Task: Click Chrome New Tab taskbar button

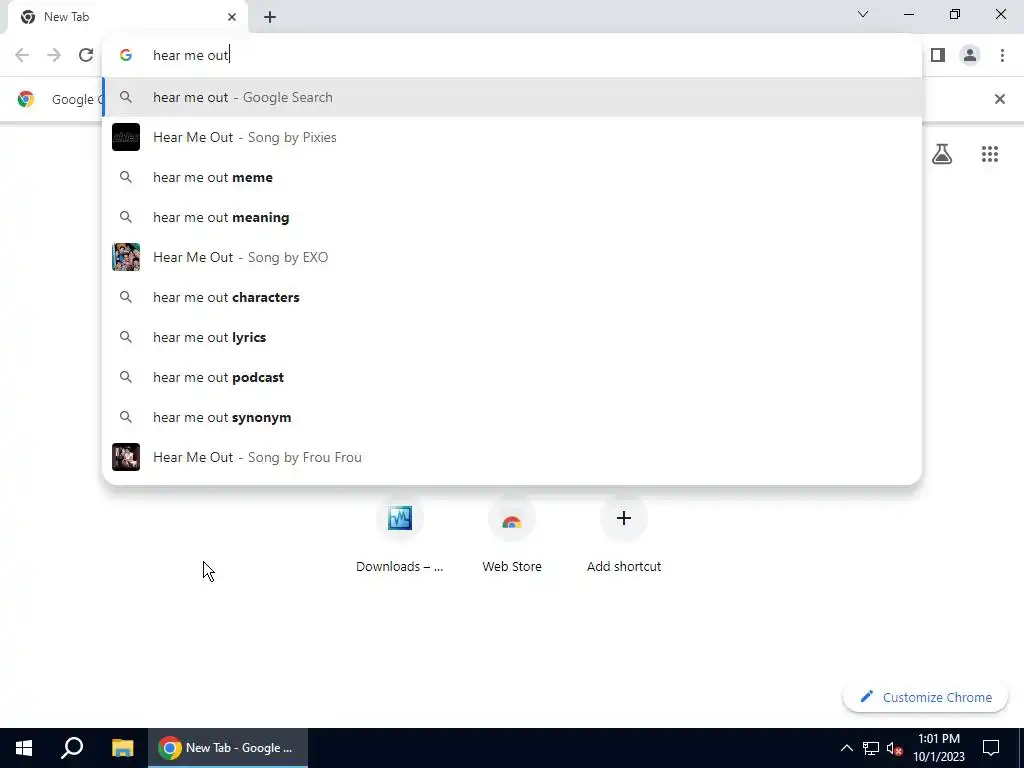Action: (x=228, y=748)
